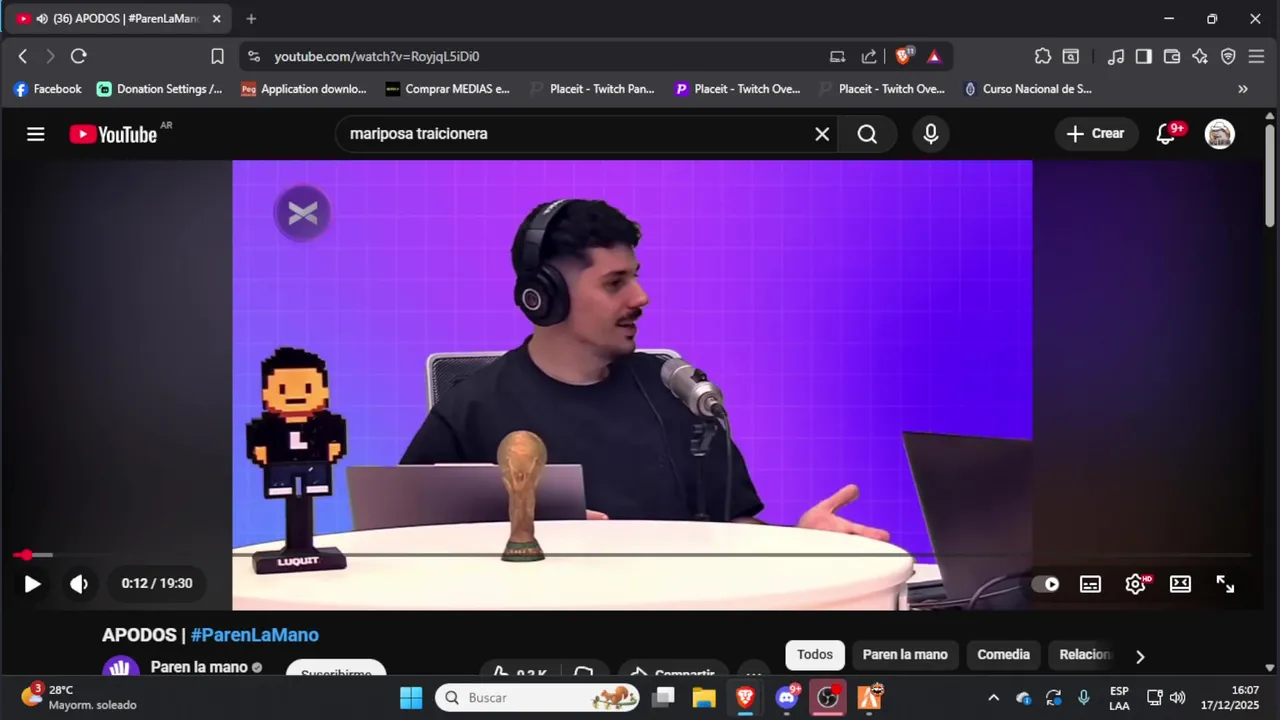Click the youtube.com address bar URL

click(x=377, y=56)
